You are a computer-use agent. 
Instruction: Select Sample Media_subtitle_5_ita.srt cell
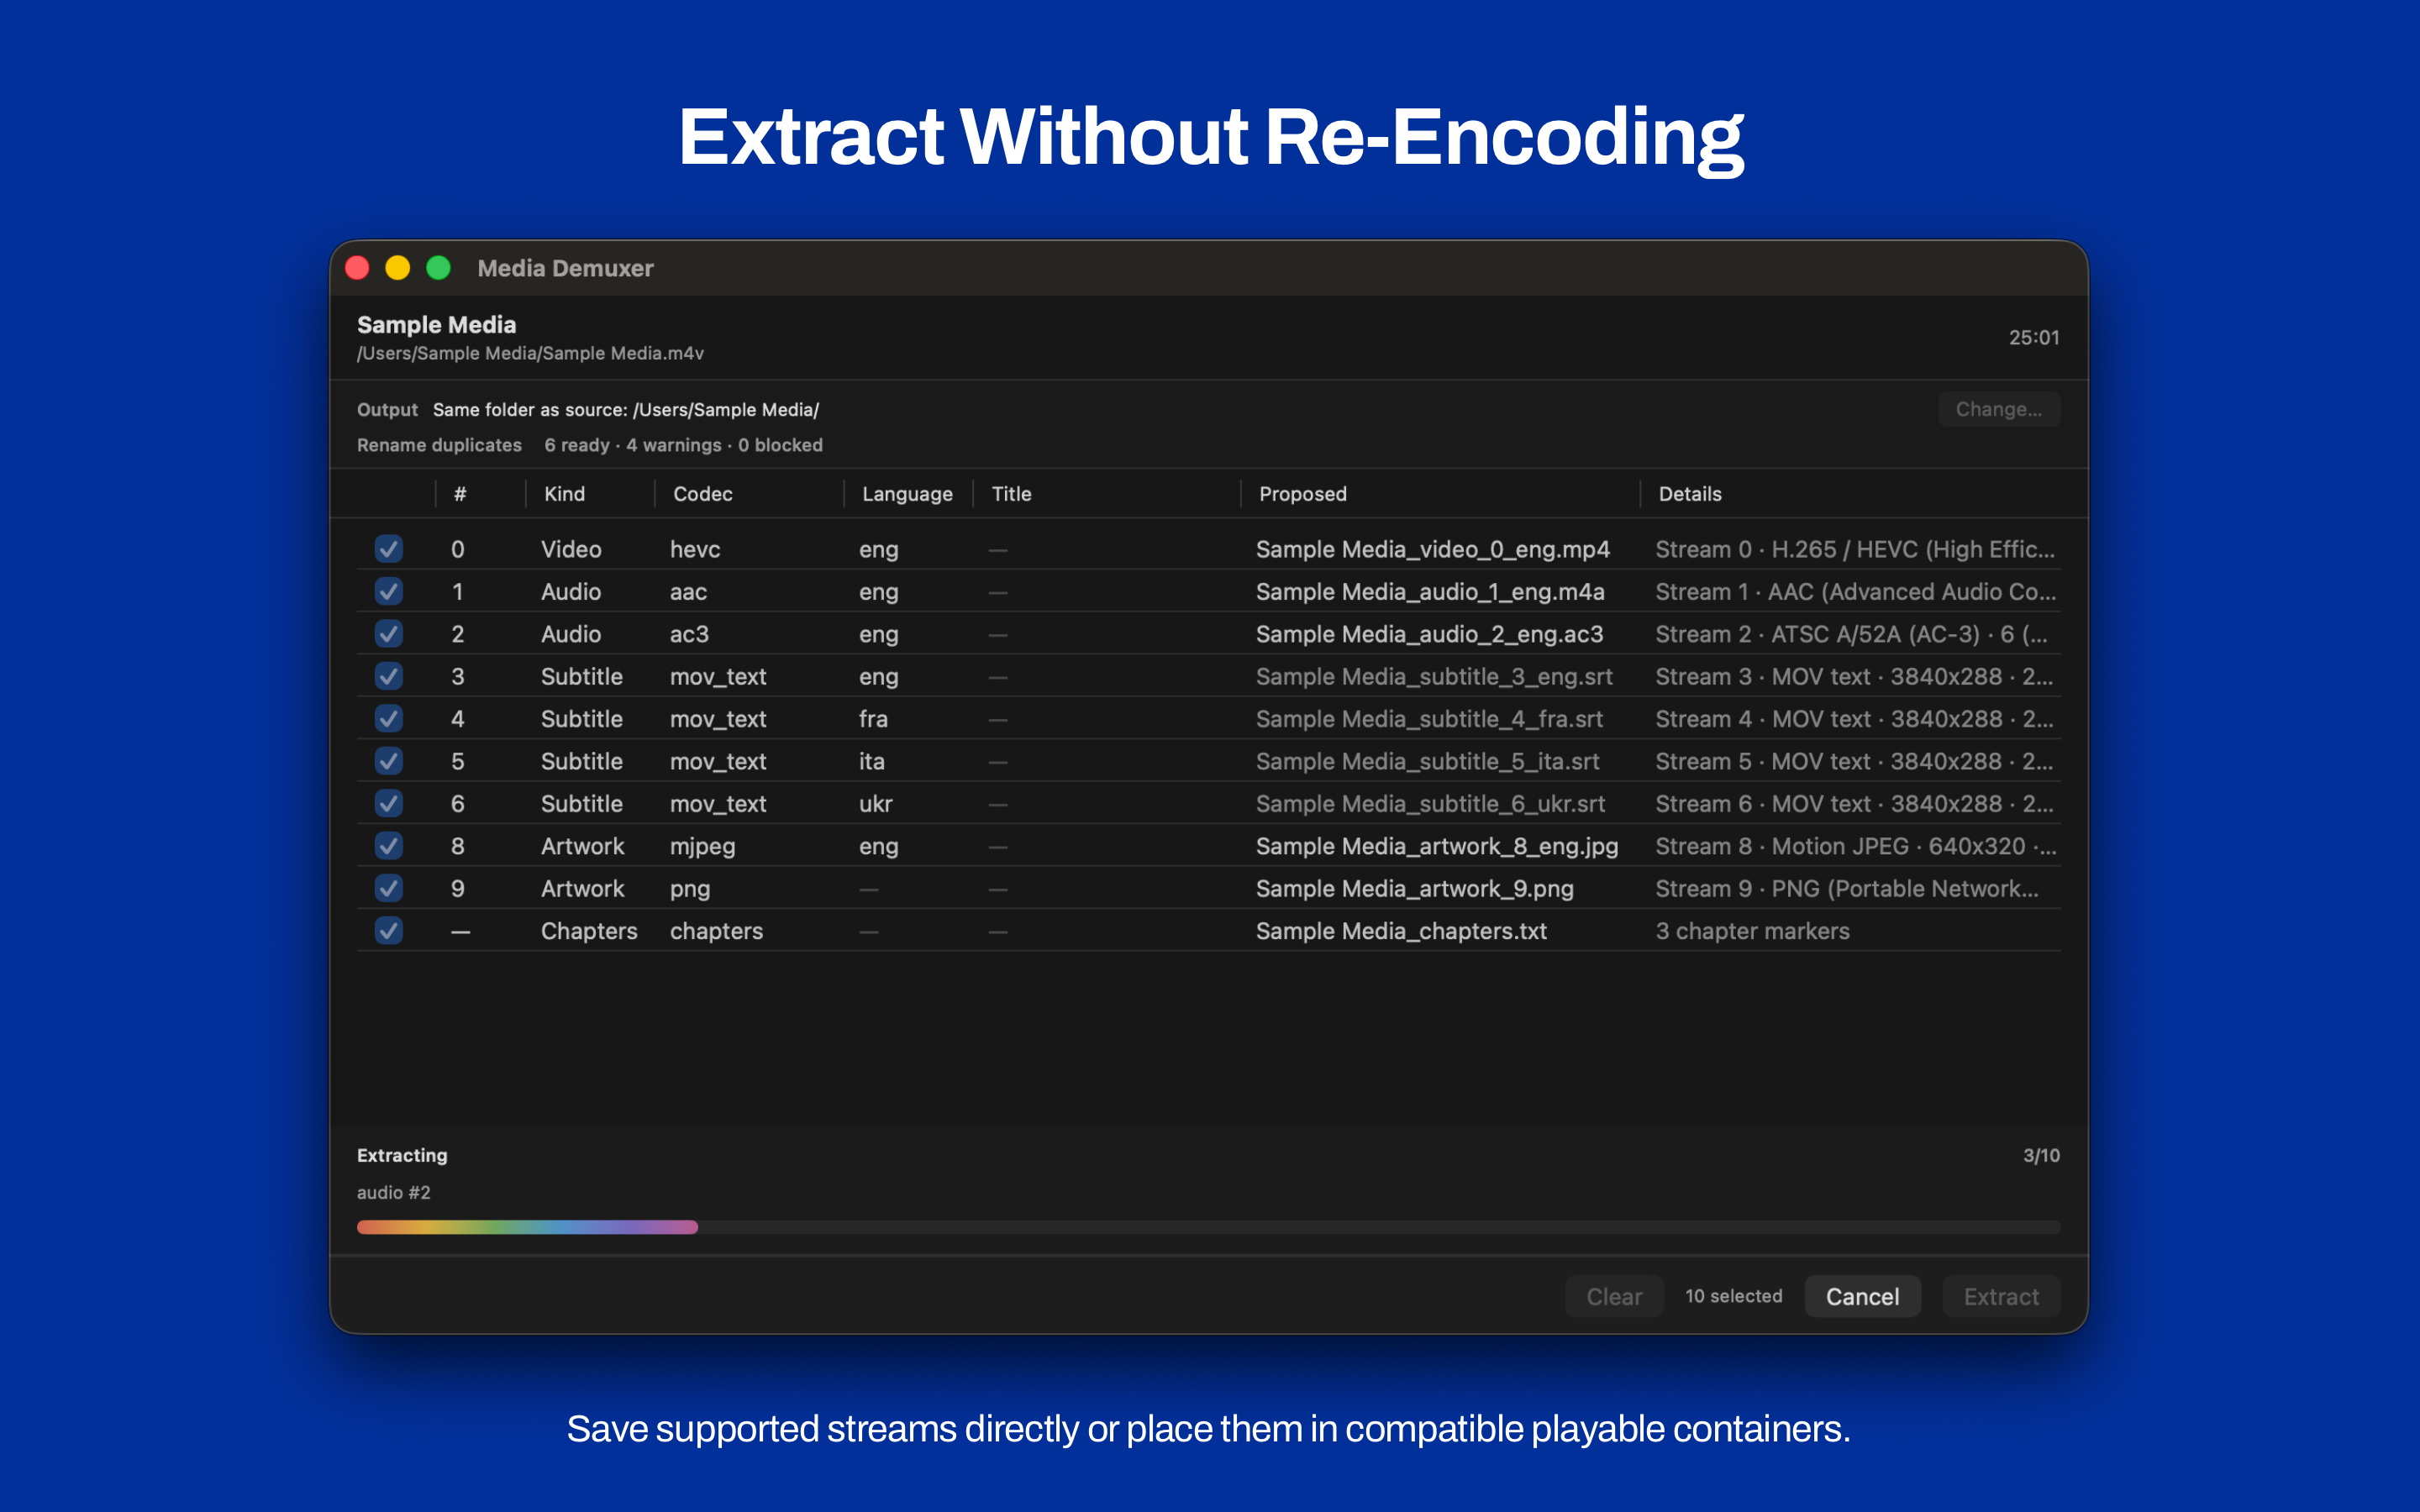(x=1427, y=761)
